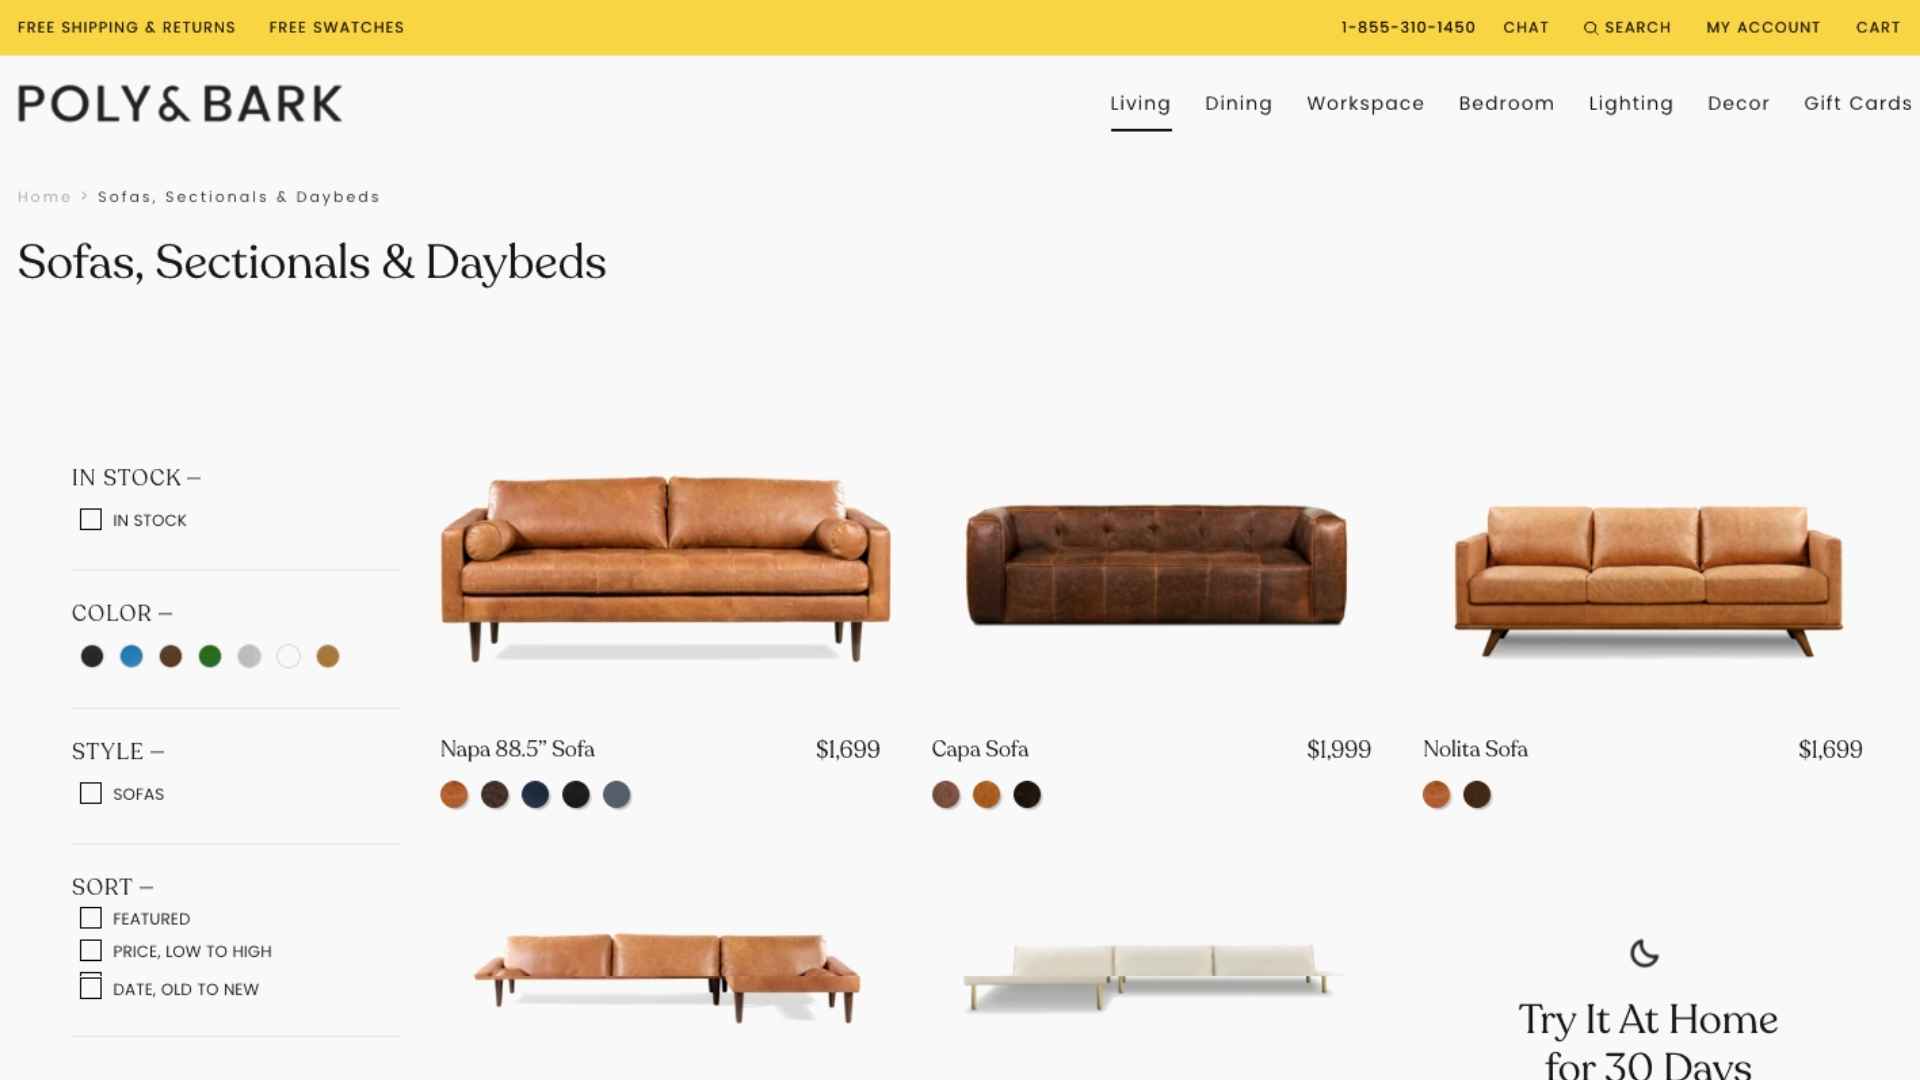The width and height of the screenshot is (1920, 1080).
Task: Click the blue color filter swatch
Action: pos(131,655)
